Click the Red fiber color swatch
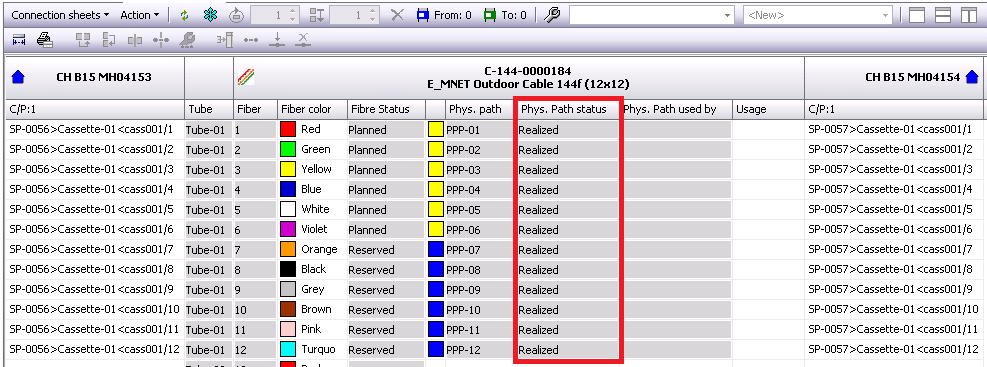 (288, 130)
